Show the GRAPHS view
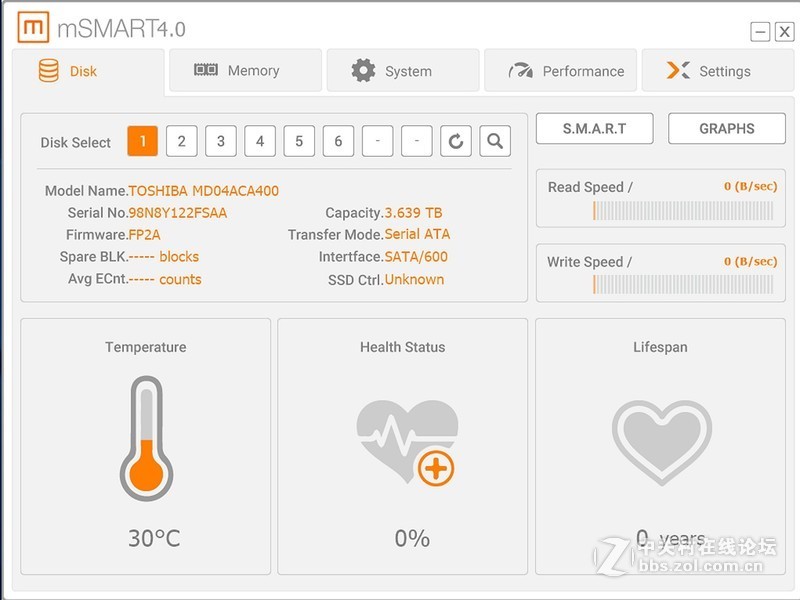The image size is (800, 600). 727,129
